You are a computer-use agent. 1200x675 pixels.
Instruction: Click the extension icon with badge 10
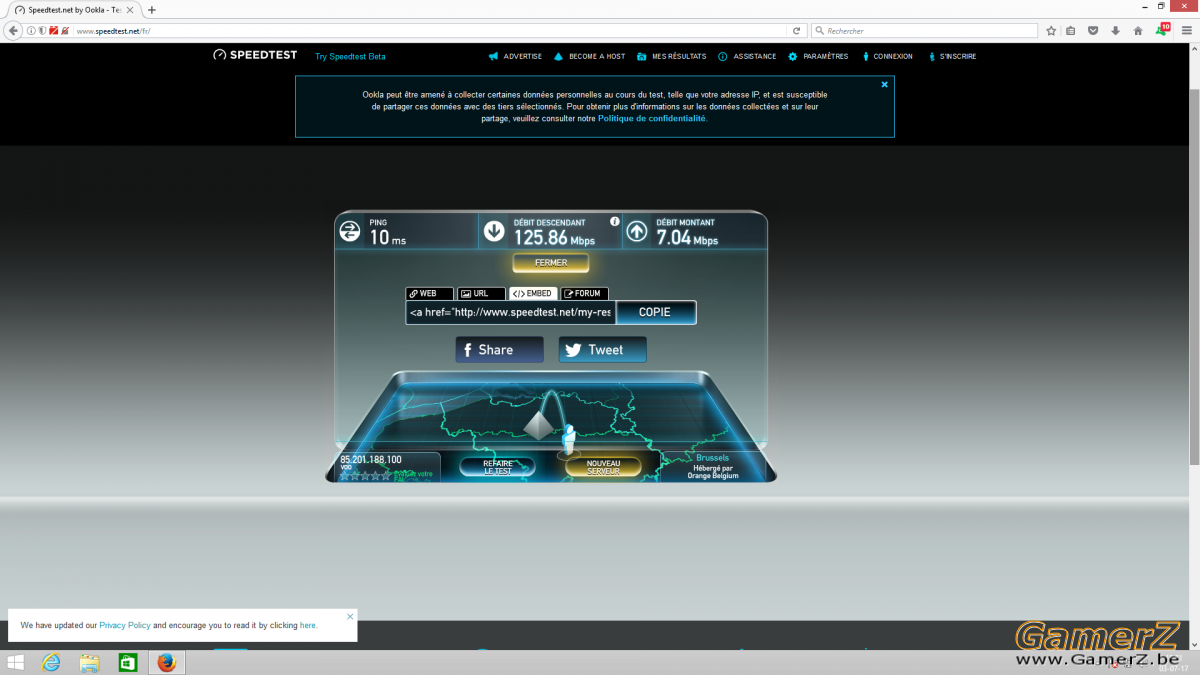coord(1162,30)
